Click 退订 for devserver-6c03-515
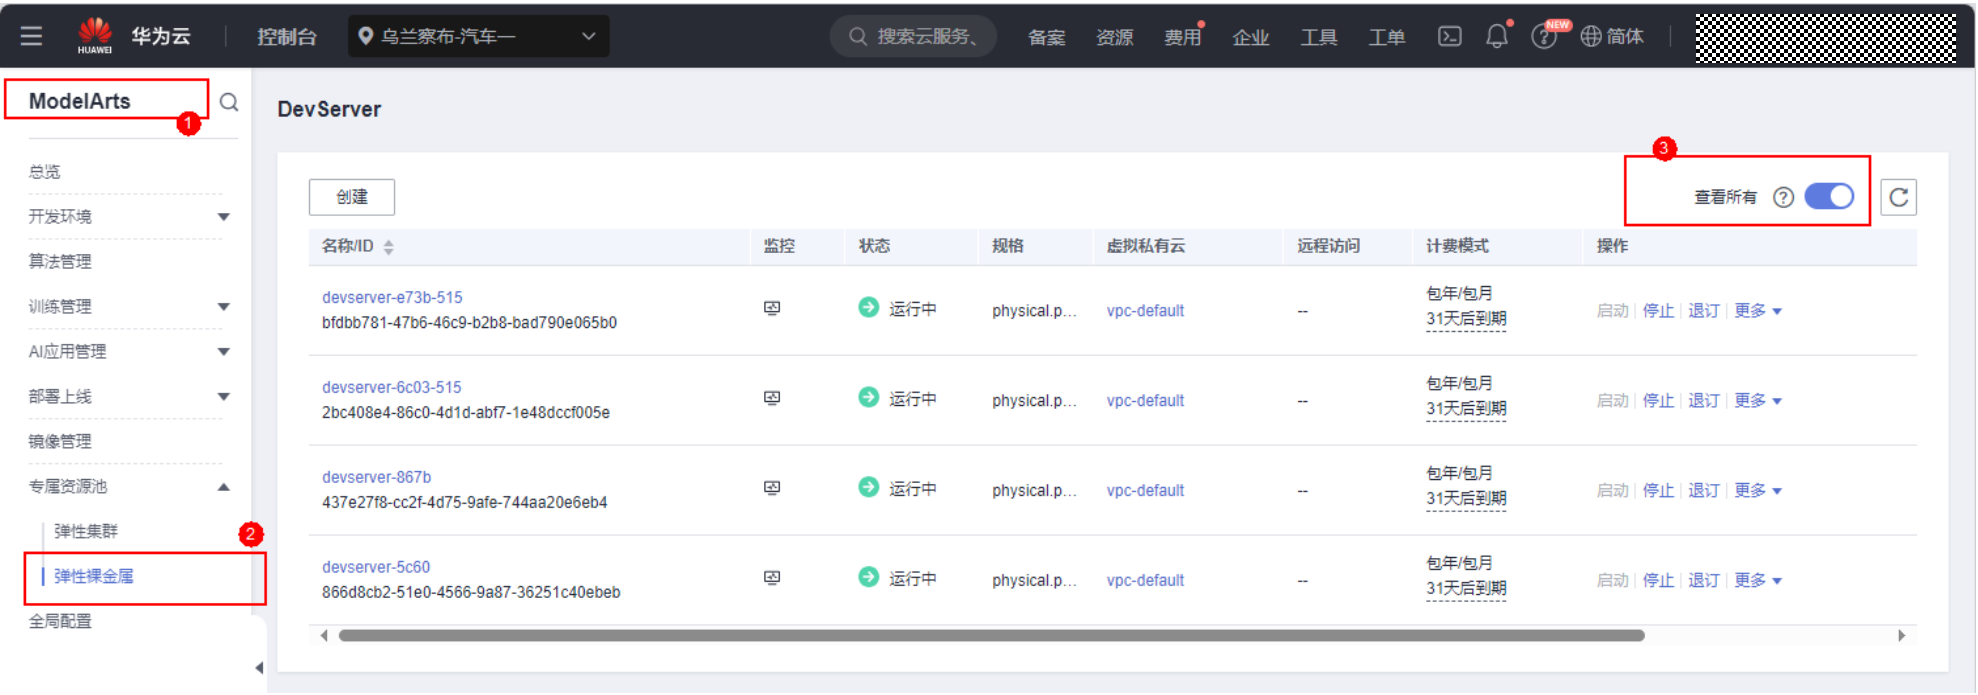 1704,401
